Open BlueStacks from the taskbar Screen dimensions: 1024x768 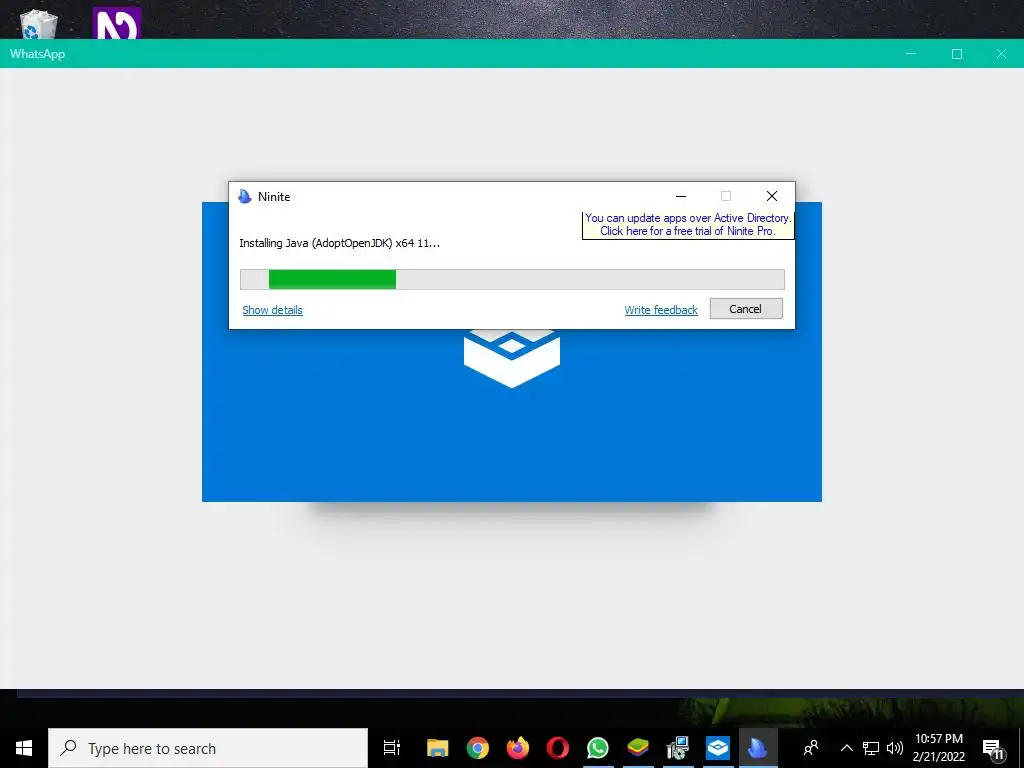point(638,748)
